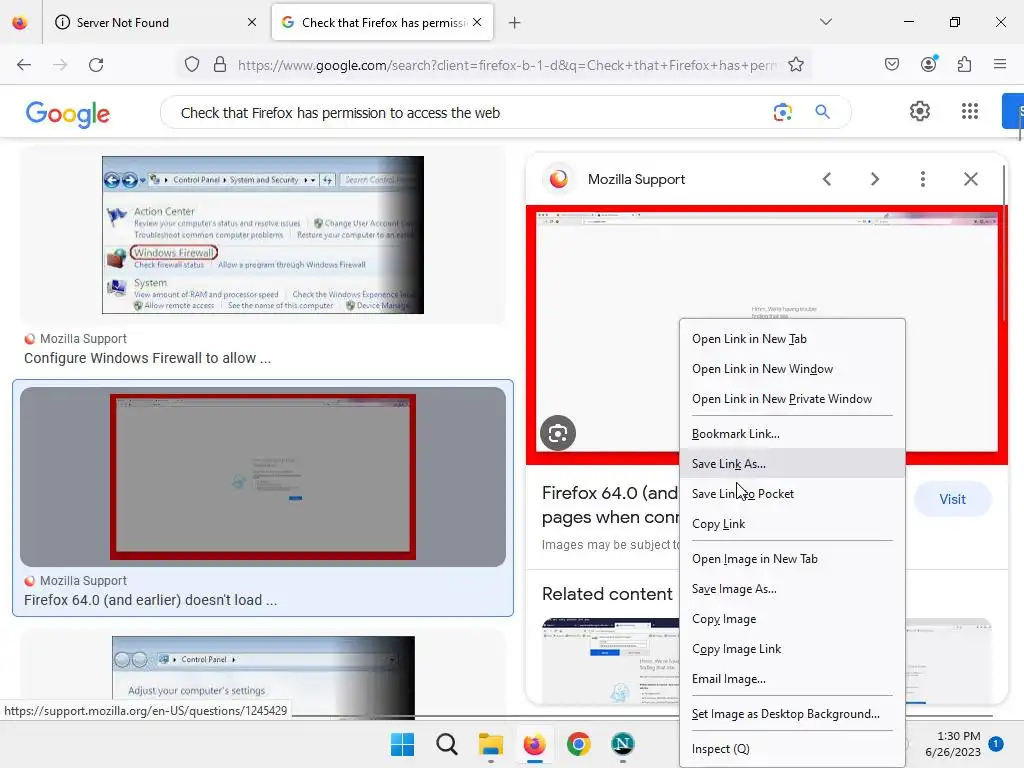The image size is (1024, 768).
Task: Choose Copy Link from the context menu
Action: (792, 524)
